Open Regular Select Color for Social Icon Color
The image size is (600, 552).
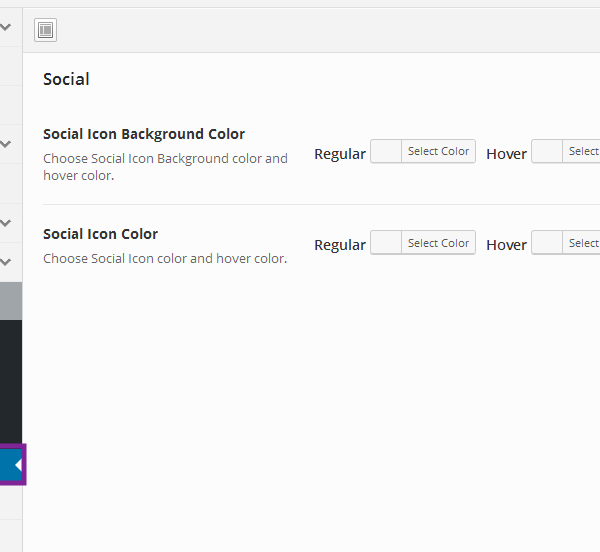438,243
